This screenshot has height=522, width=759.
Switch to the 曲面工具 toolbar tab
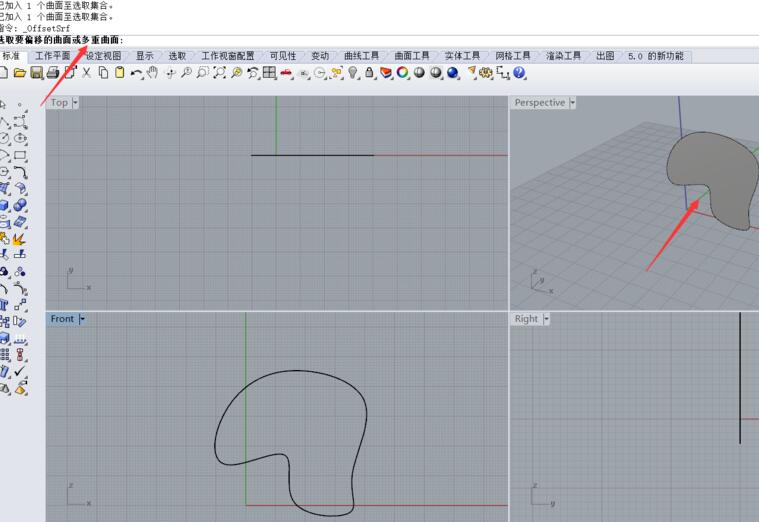tap(411, 56)
